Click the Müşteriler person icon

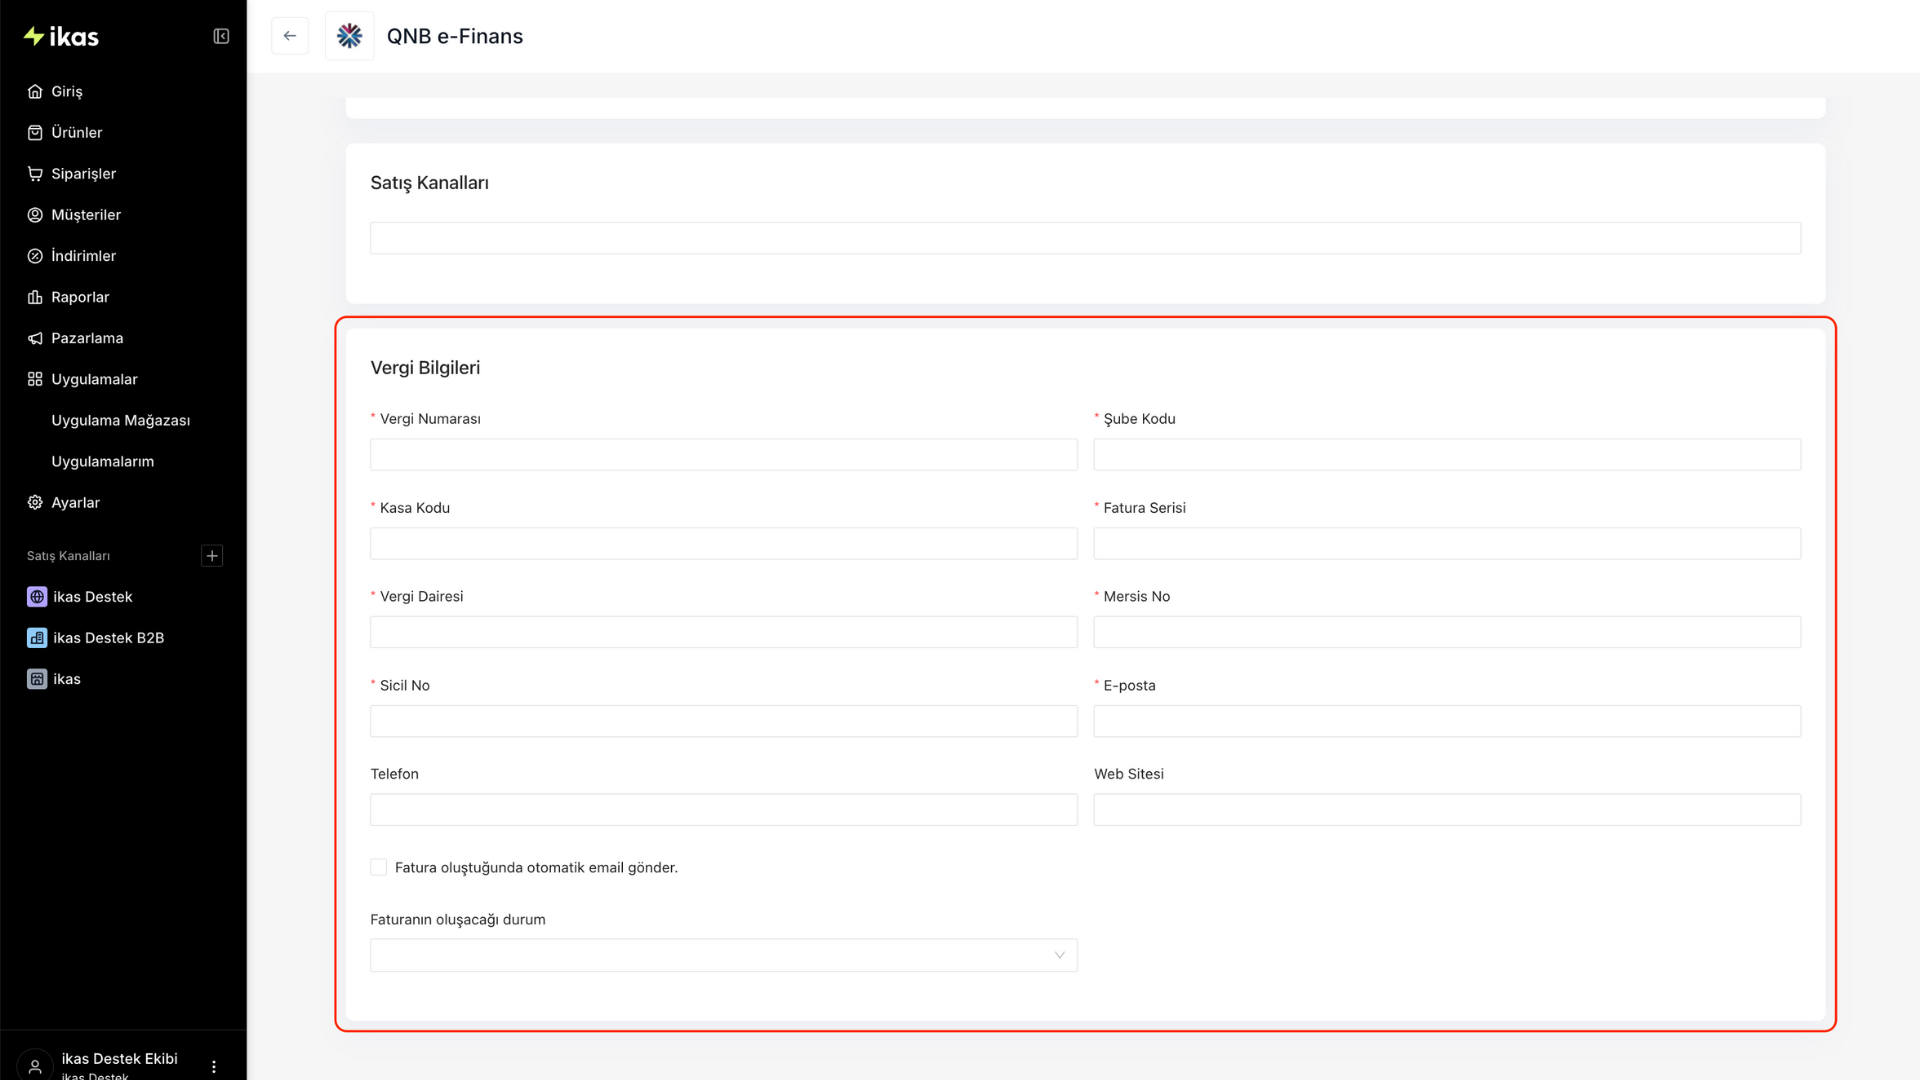coord(35,215)
